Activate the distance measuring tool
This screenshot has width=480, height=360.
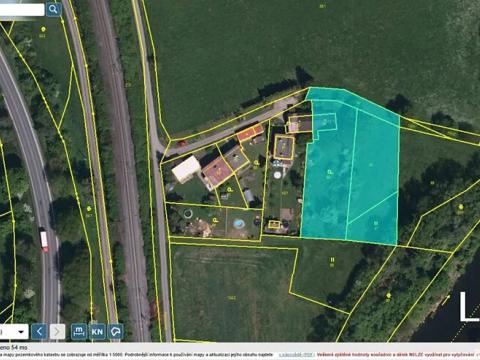point(79,331)
